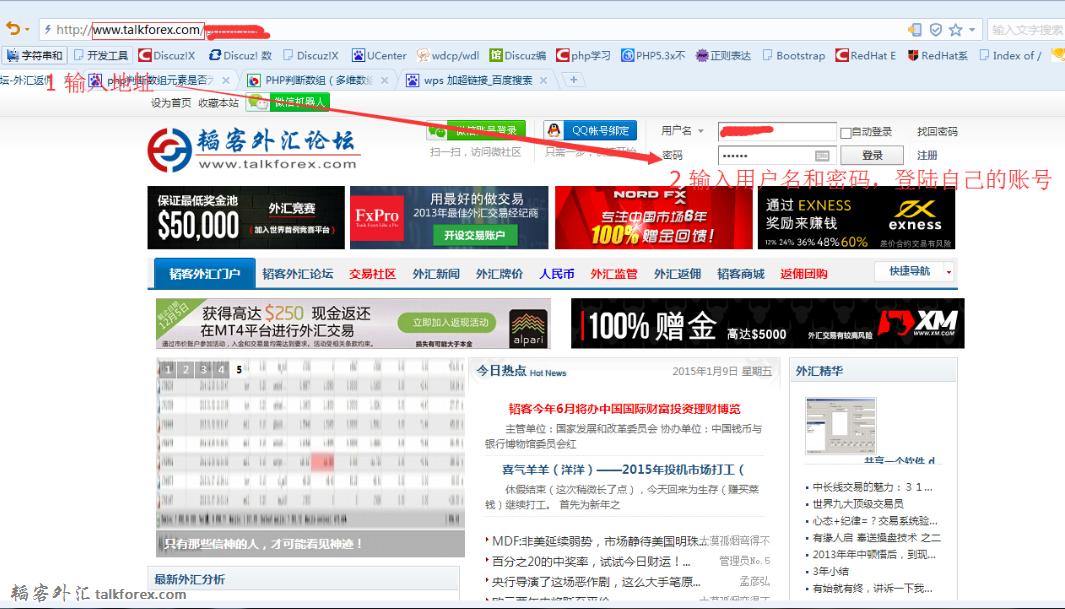This screenshot has width=1065, height=609.
Task: Select slide number 3 in slideshow
Action: 203,369
